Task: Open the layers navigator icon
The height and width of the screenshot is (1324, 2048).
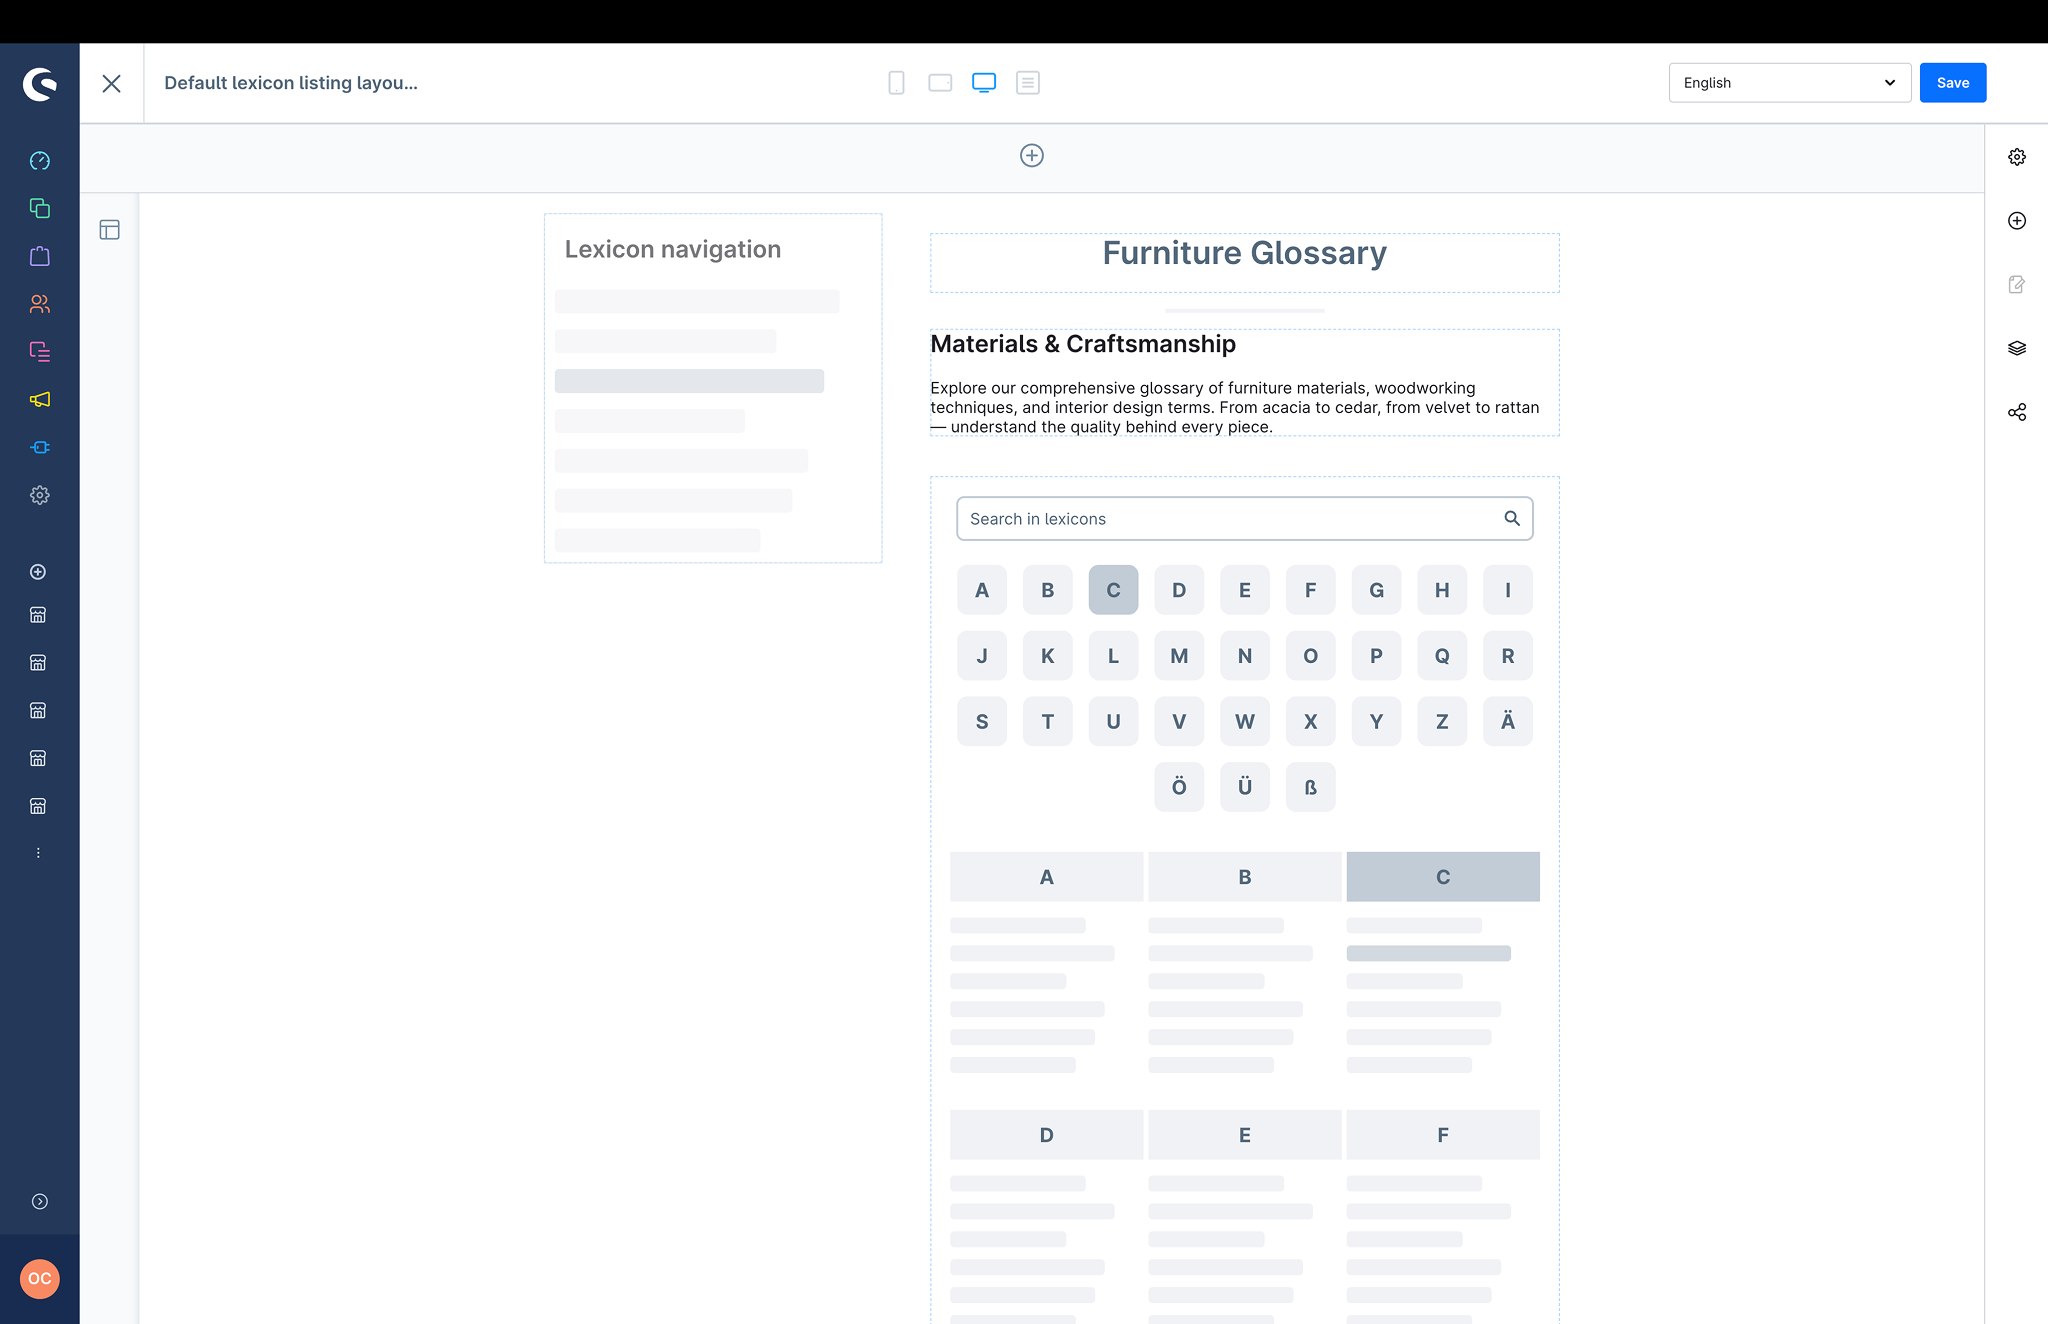Action: tap(2017, 348)
